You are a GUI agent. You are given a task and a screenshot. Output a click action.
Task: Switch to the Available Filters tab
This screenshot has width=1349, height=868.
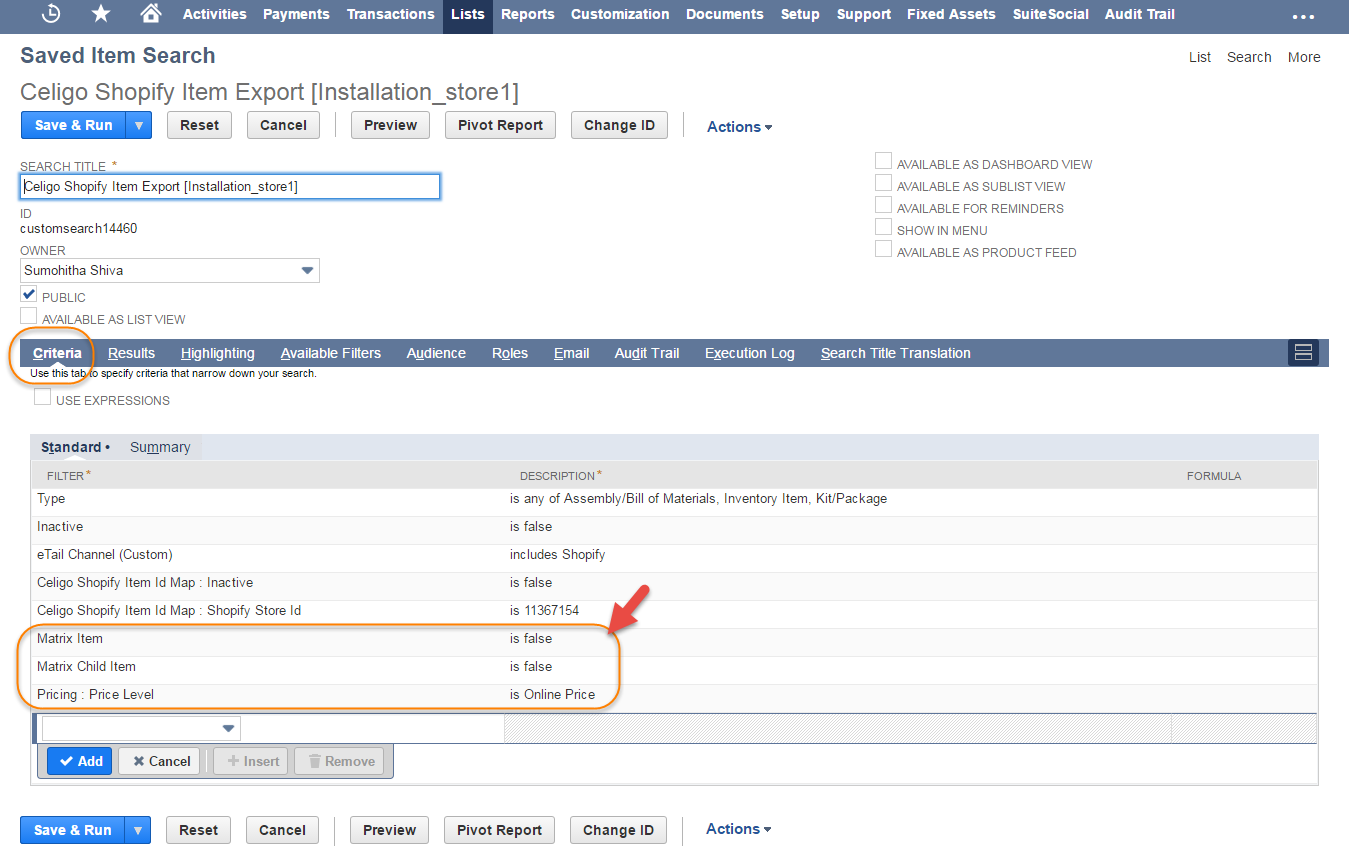point(331,353)
